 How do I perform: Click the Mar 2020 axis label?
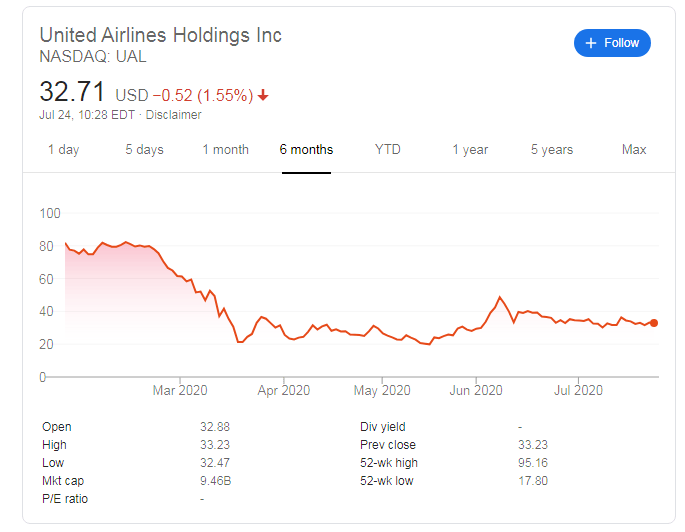tap(179, 391)
